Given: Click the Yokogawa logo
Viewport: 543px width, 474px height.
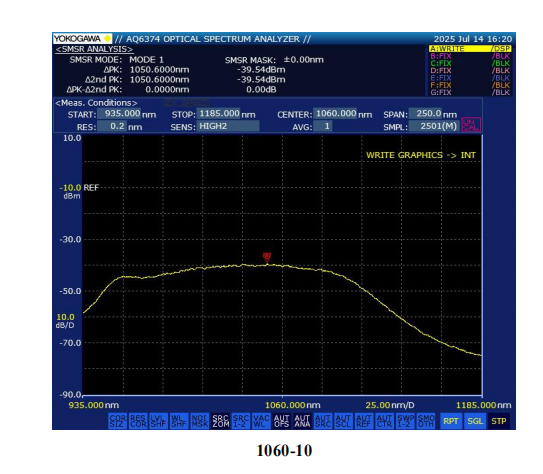Looking at the screenshot, I should click(82, 38).
